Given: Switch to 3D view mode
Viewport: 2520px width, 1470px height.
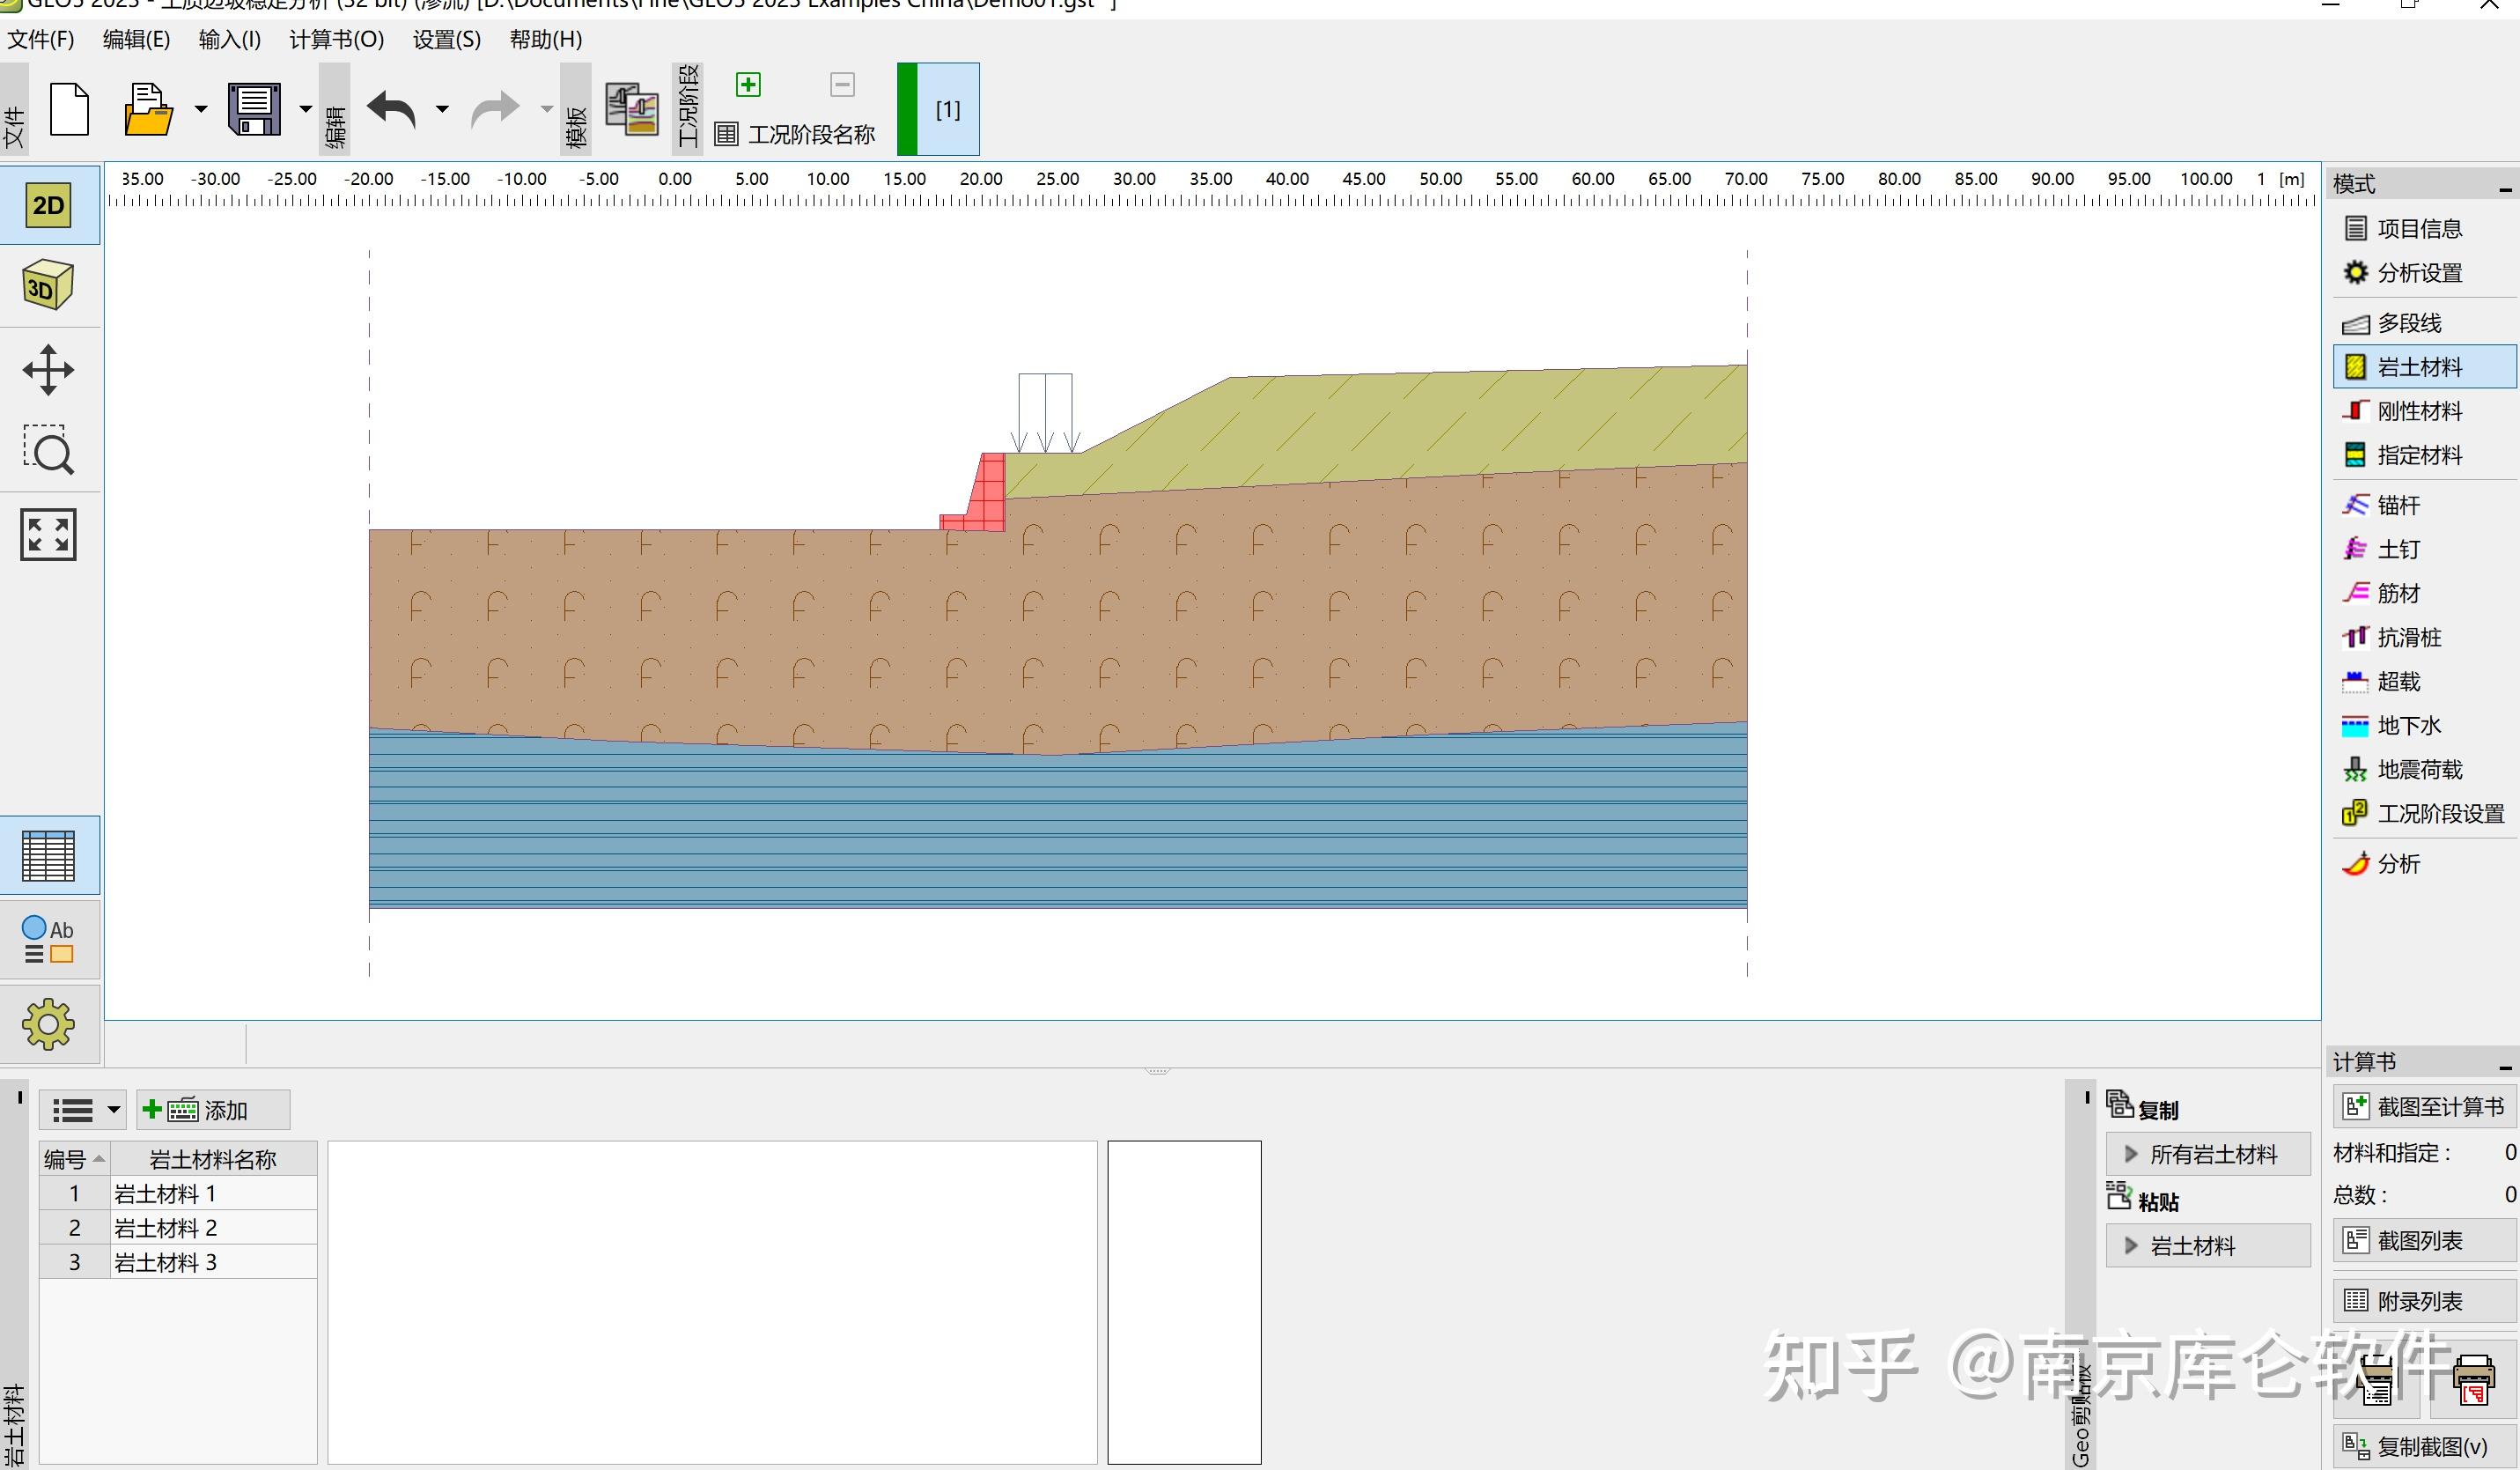Looking at the screenshot, I should click(47, 287).
